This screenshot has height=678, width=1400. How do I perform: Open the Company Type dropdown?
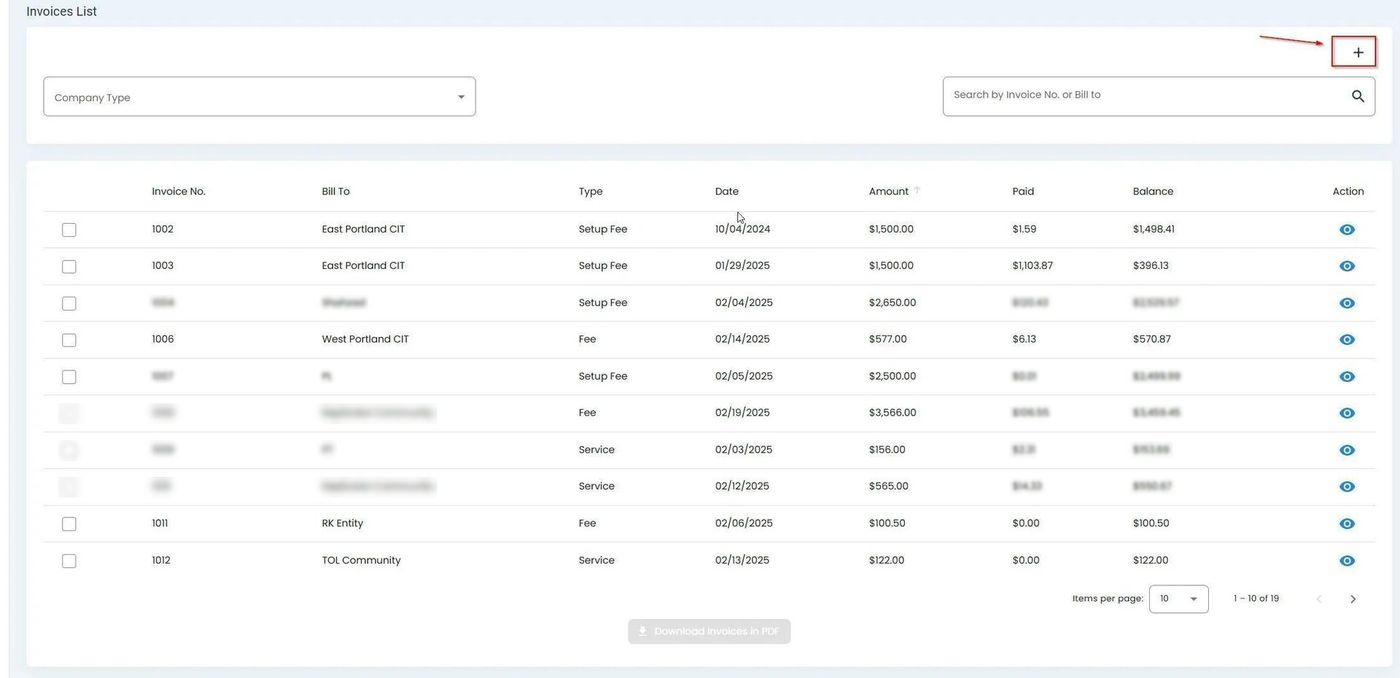point(259,97)
